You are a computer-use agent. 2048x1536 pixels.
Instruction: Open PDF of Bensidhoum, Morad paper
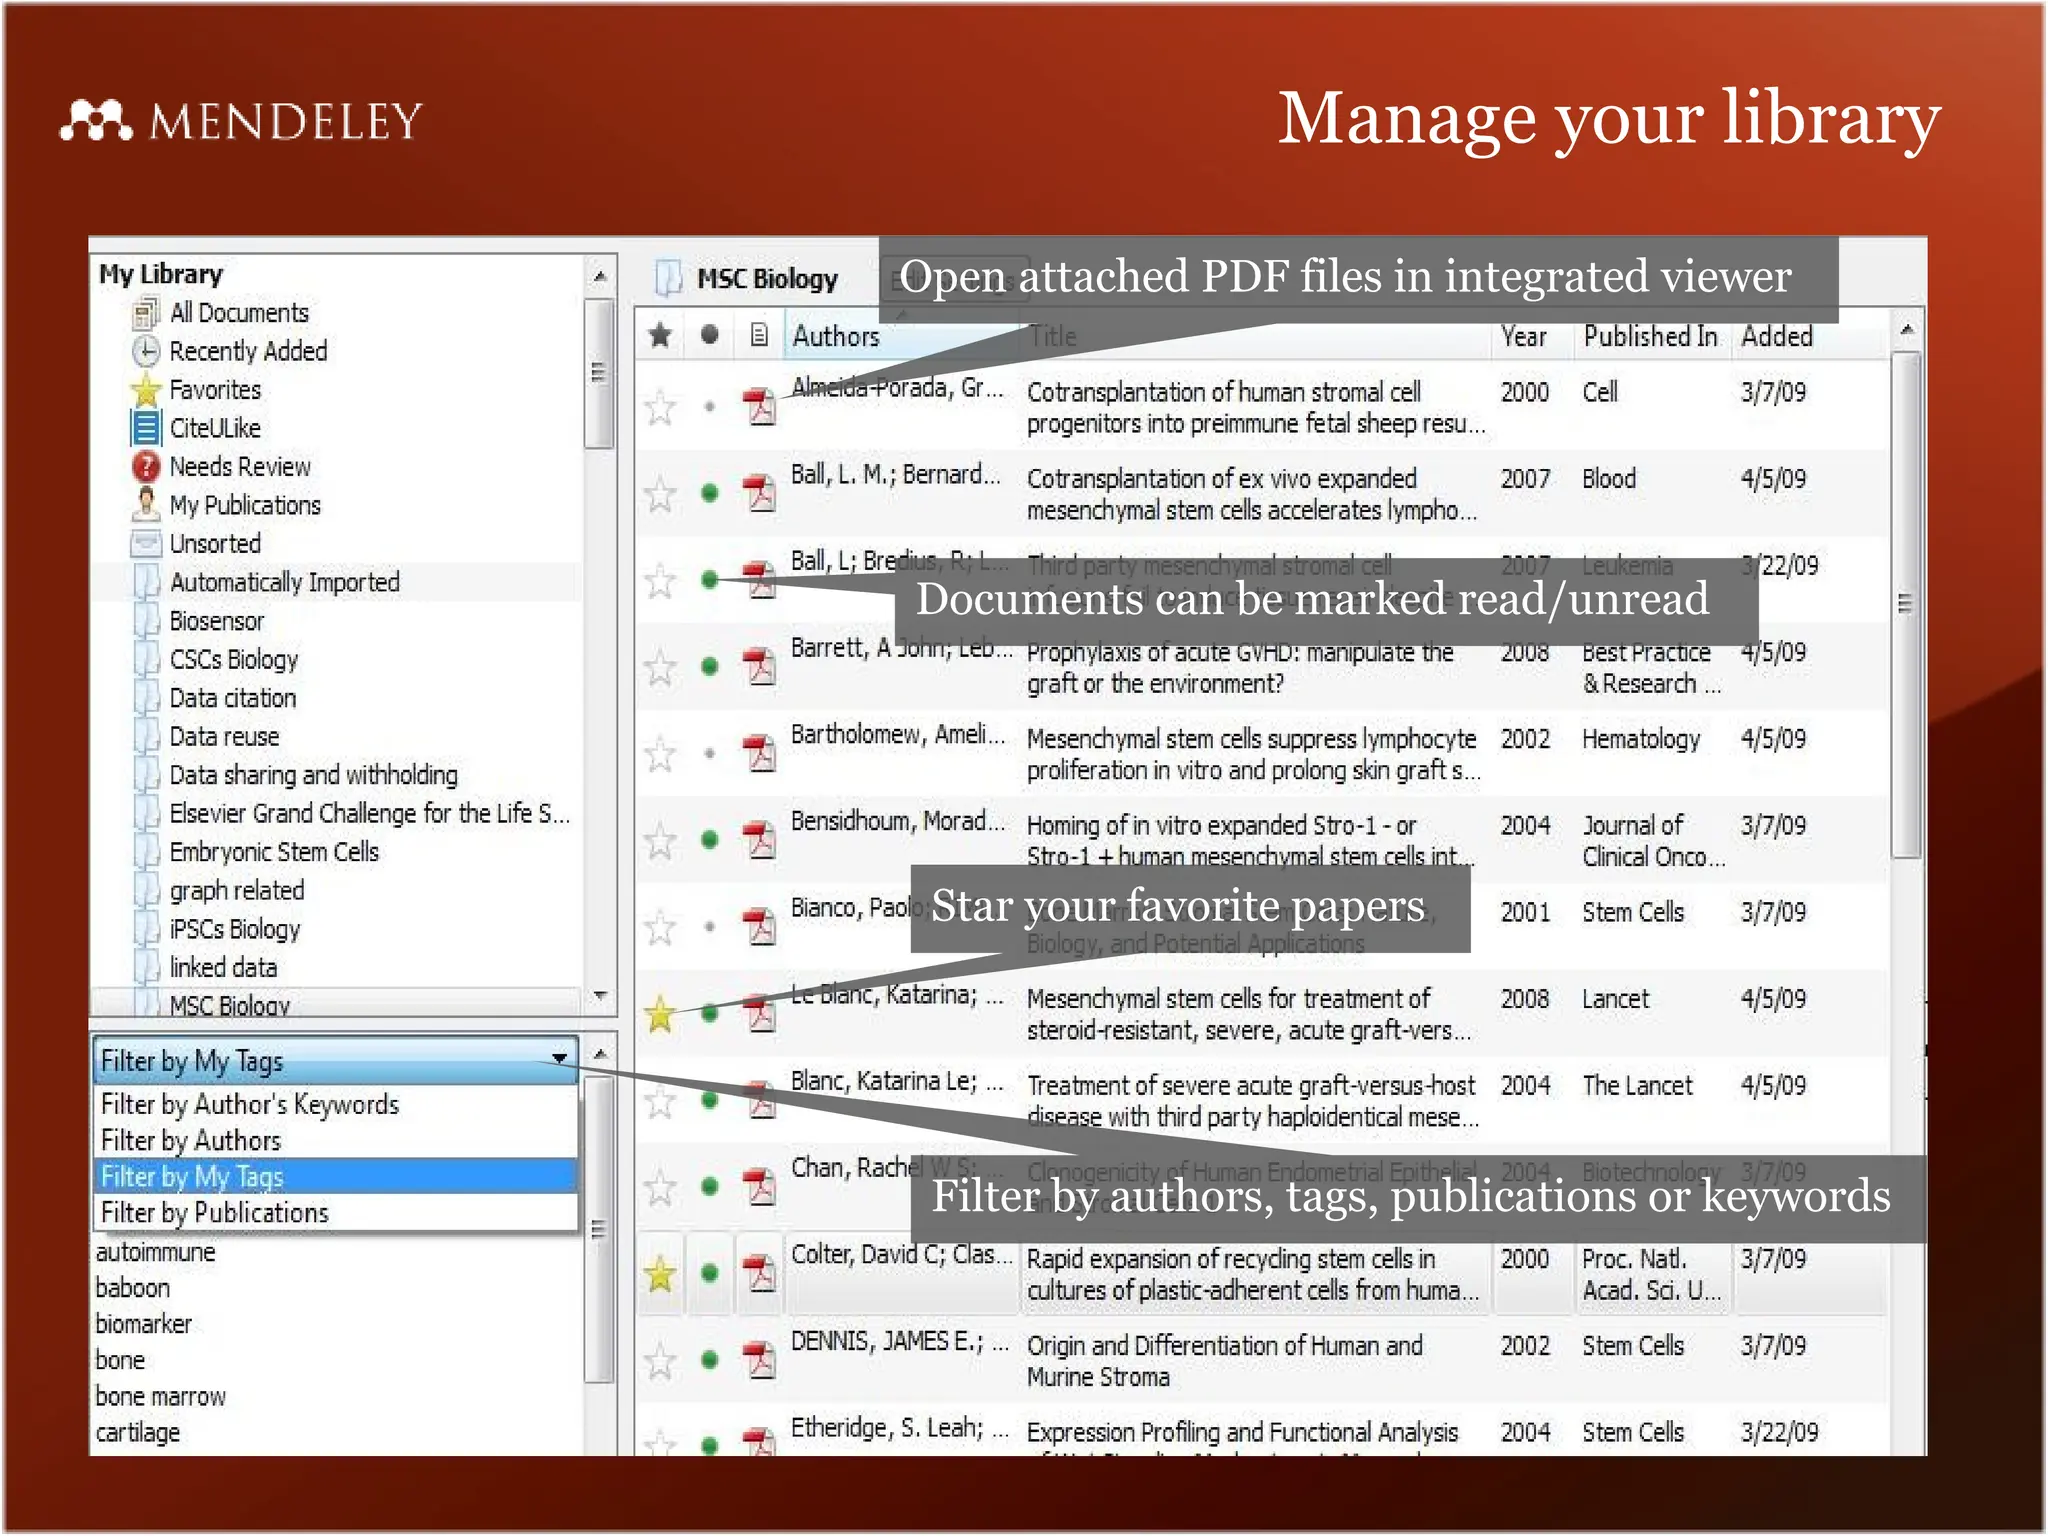coord(760,839)
